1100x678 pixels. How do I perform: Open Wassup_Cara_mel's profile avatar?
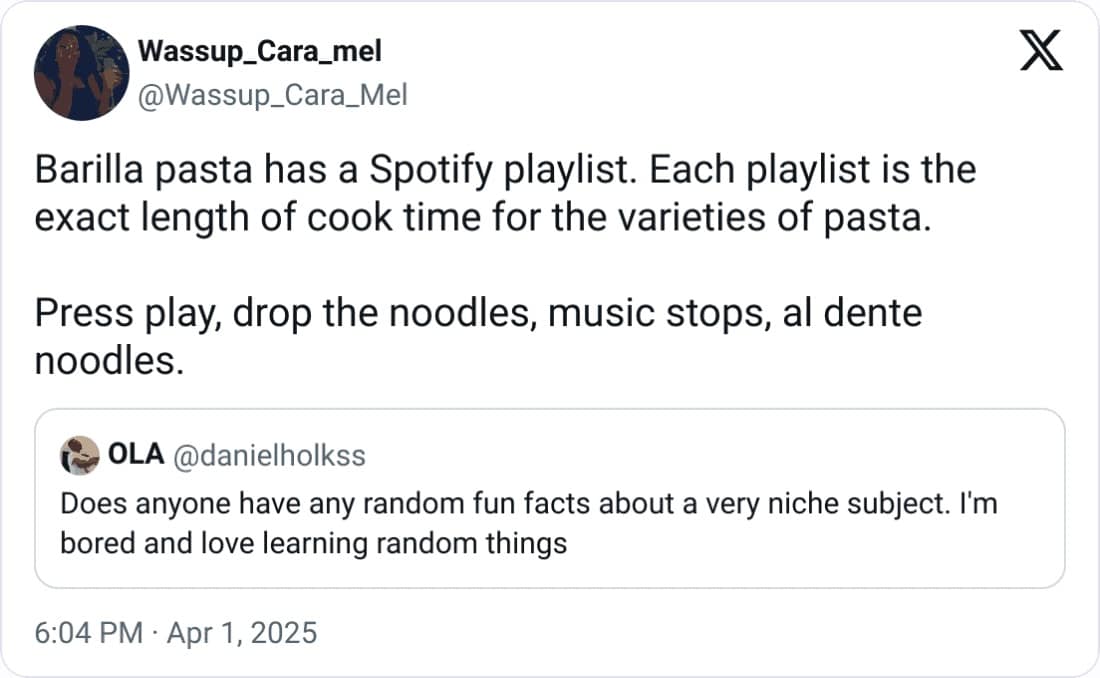pos(81,73)
